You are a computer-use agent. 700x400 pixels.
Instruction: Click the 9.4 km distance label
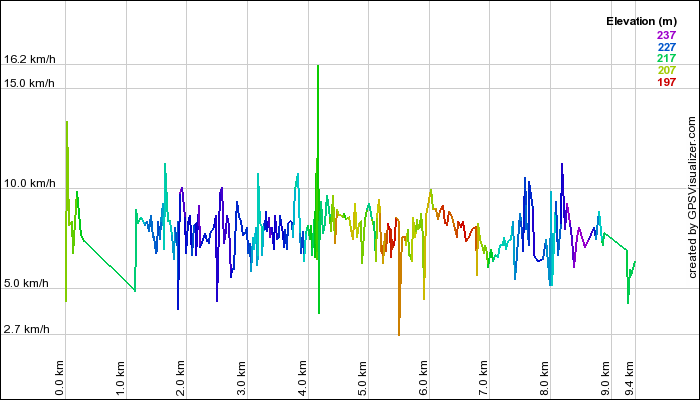pos(629,378)
